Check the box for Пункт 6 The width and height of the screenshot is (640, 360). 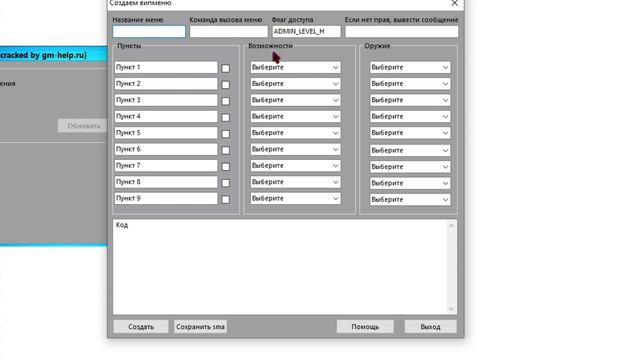[x=225, y=150]
